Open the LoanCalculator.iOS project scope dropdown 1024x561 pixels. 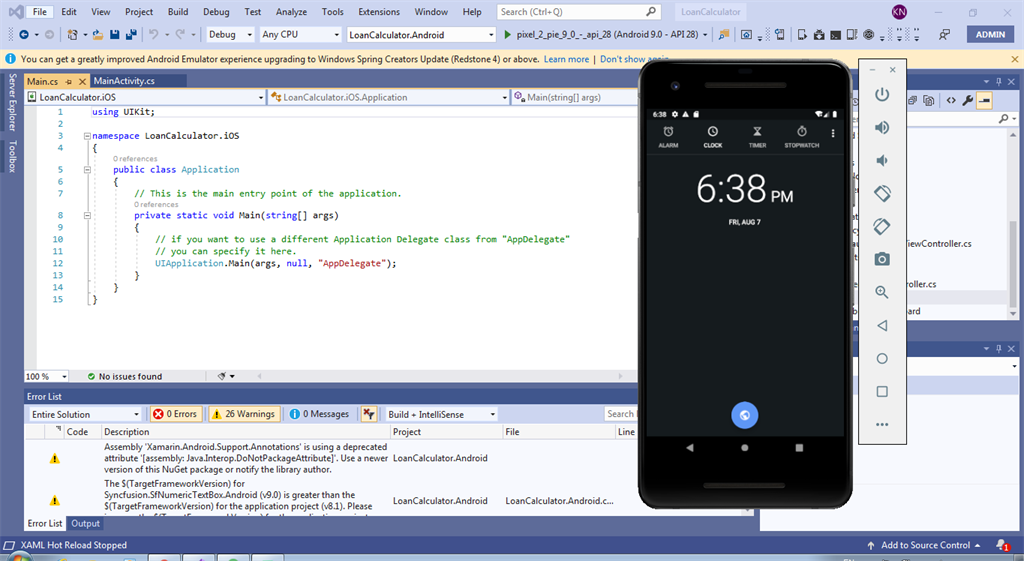pyautogui.click(x=146, y=97)
